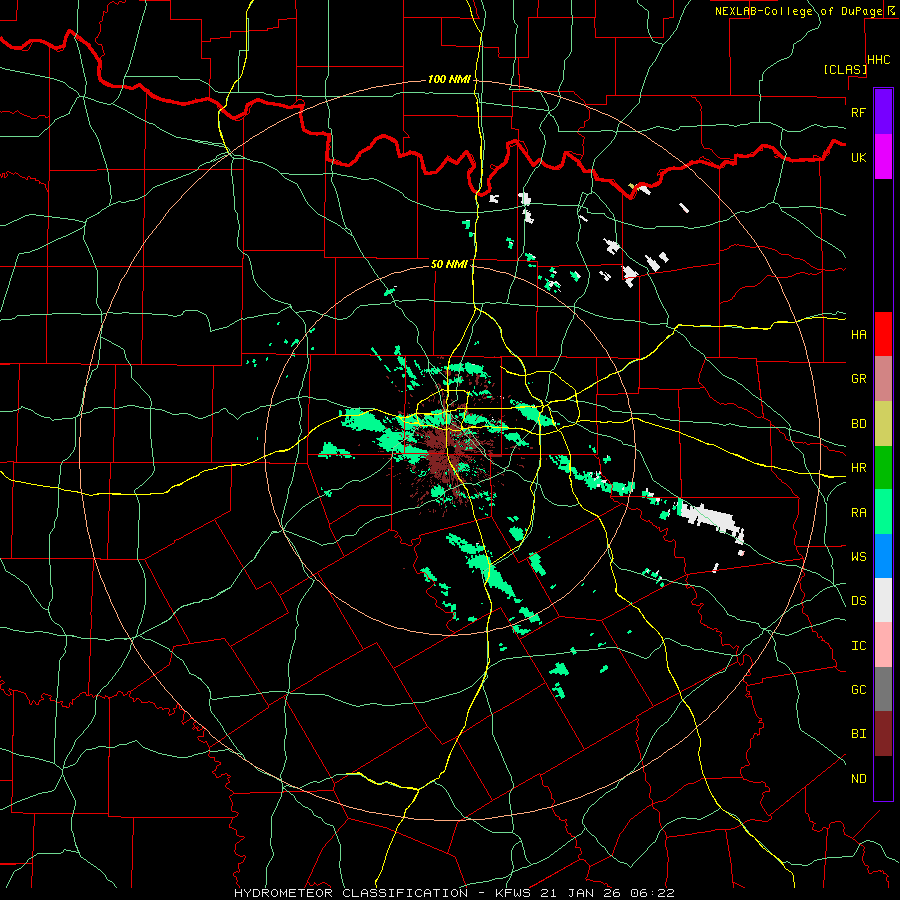Click the ND legend label
The height and width of the screenshot is (900, 900).
click(858, 778)
